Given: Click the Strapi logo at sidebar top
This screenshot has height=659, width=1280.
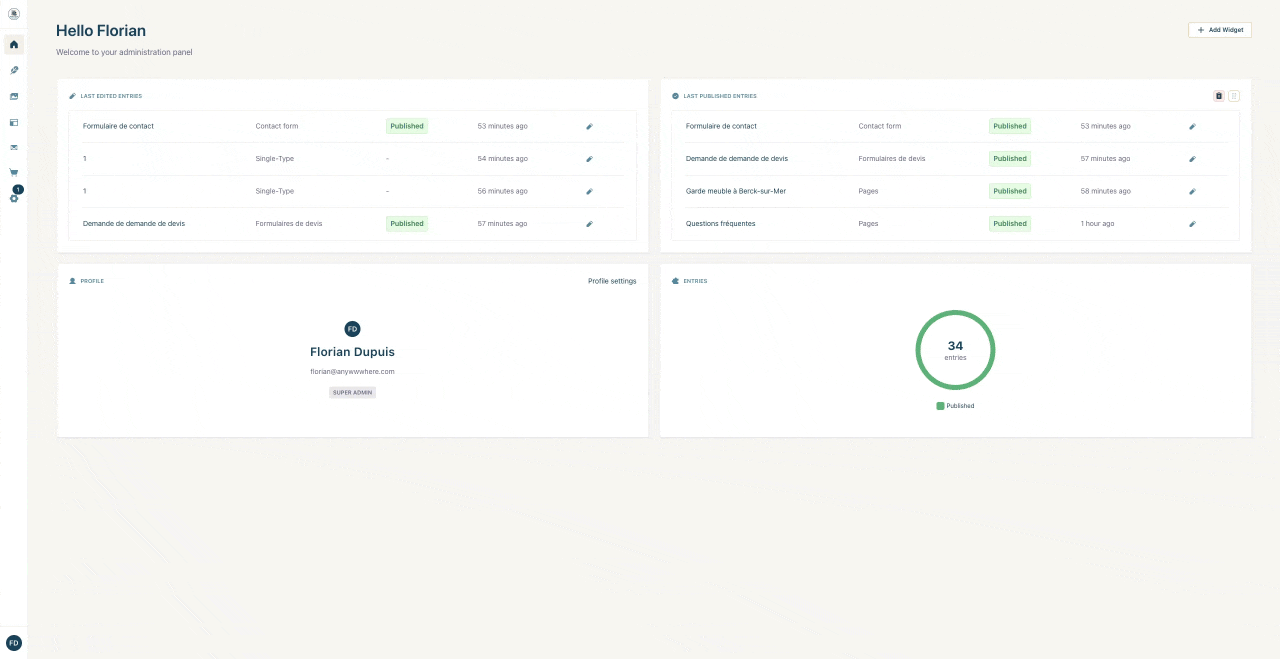Looking at the screenshot, I should [13, 14].
